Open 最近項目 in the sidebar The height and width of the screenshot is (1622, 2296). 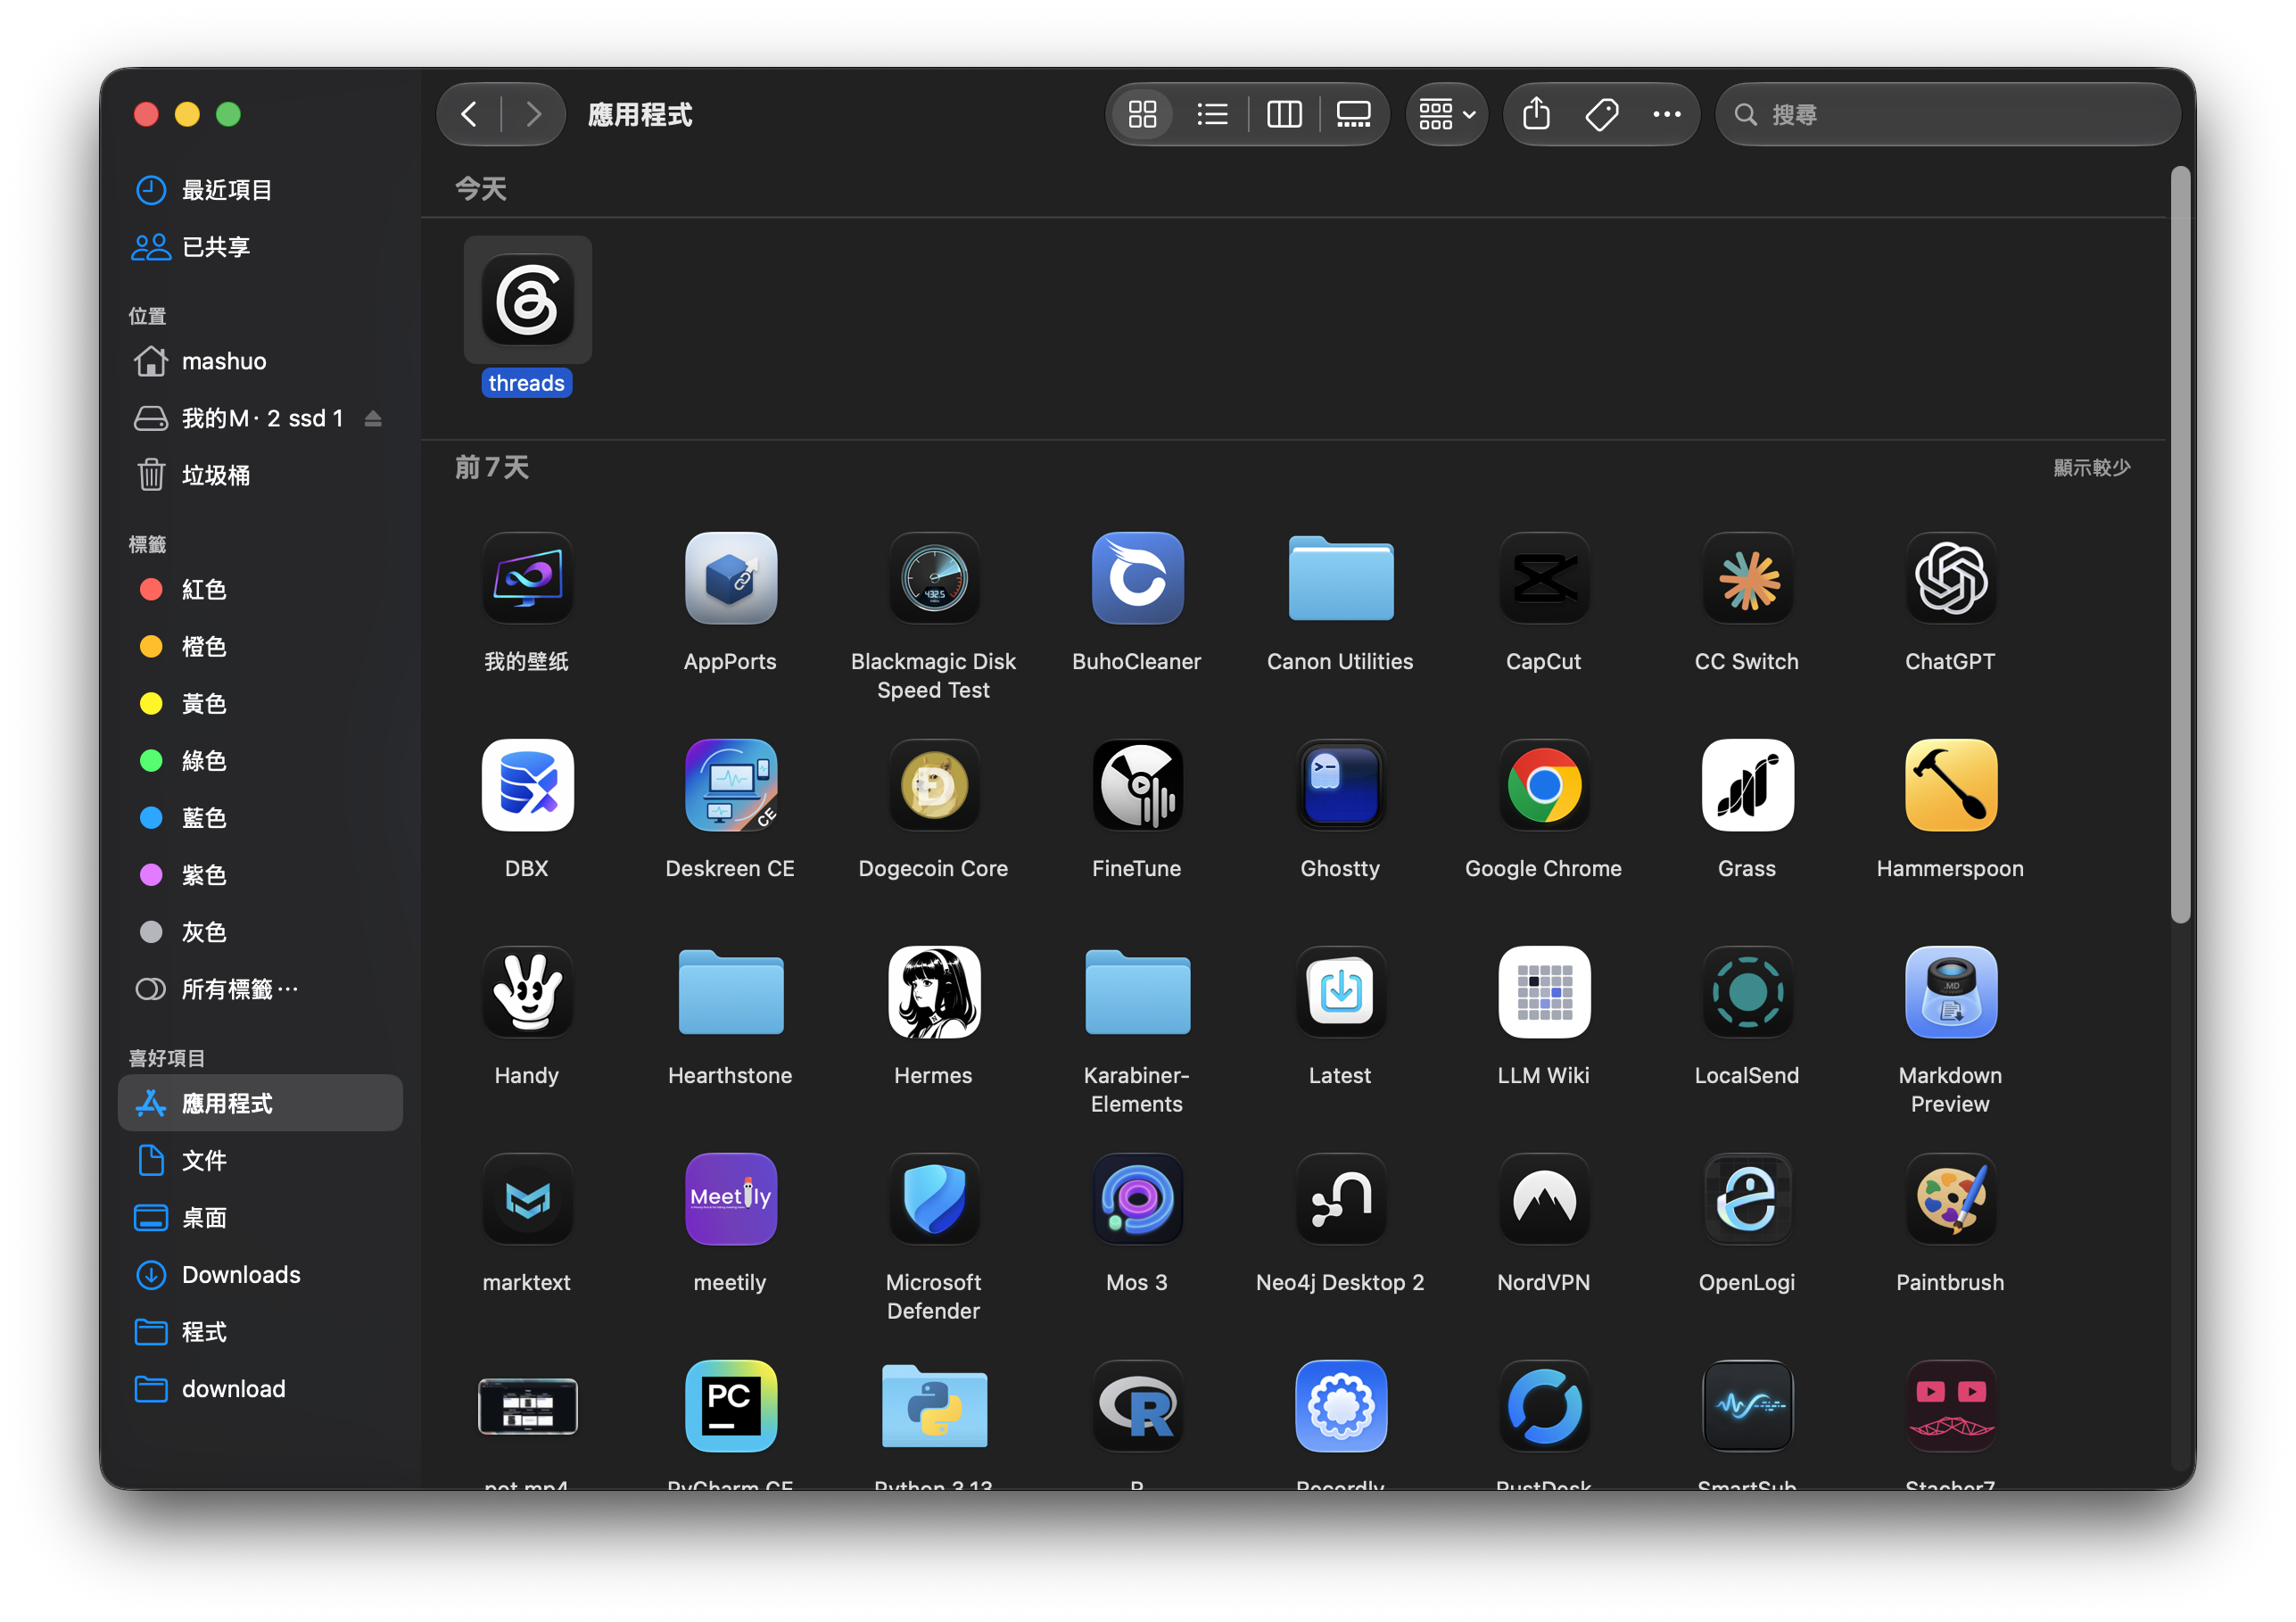coord(260,190)
